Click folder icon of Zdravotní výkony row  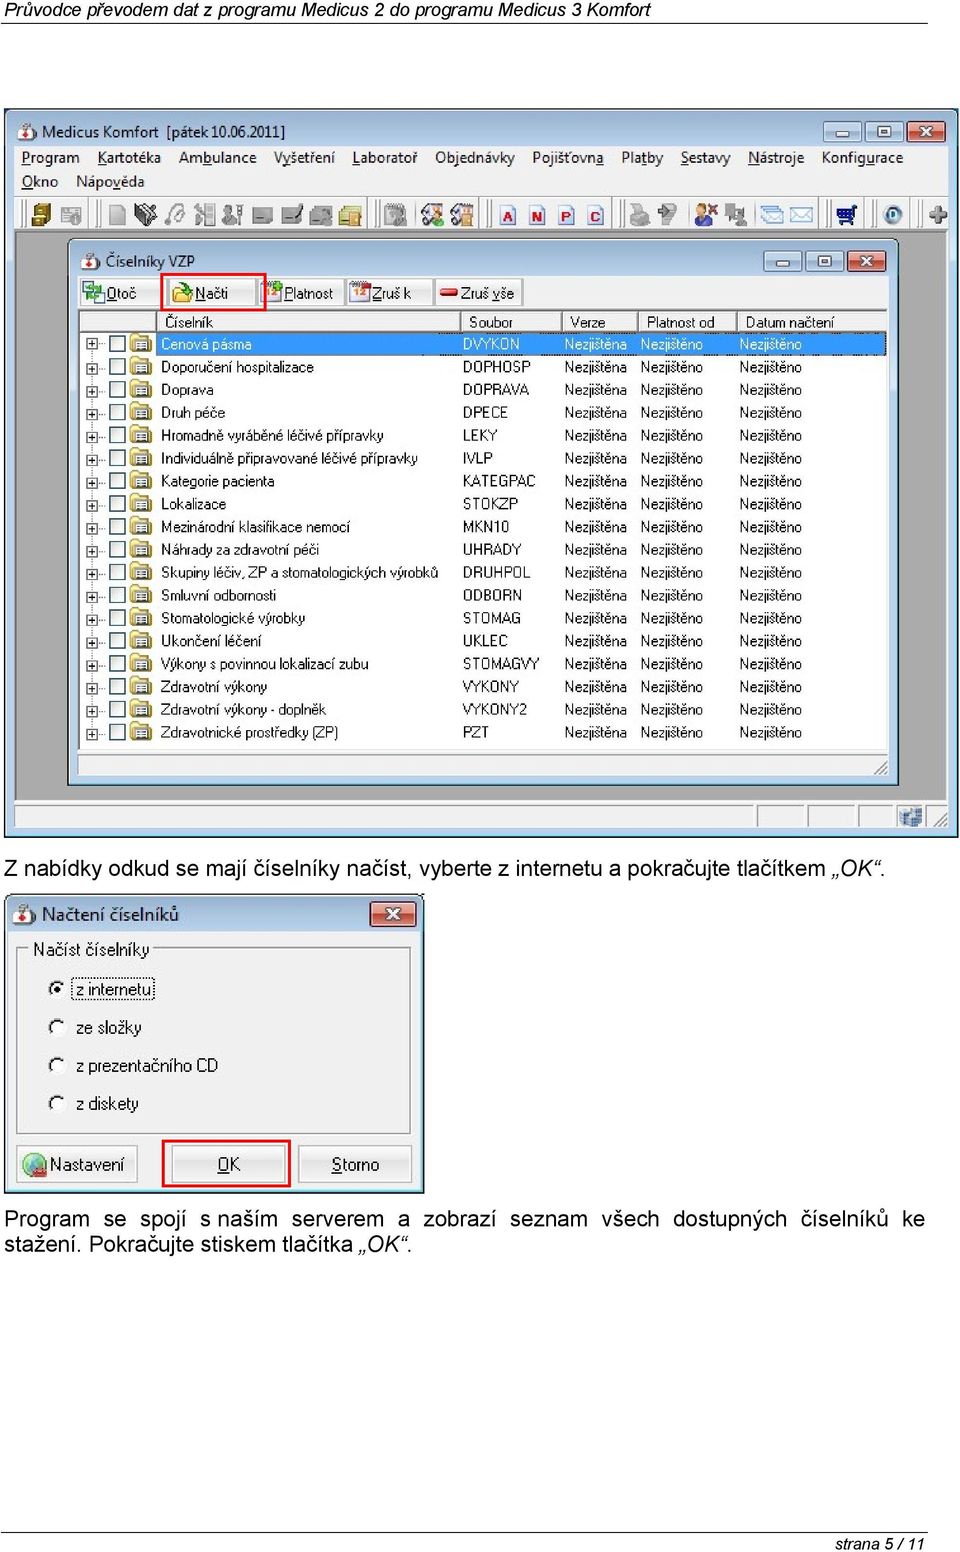pyautogui.click(x=141, y=687)
